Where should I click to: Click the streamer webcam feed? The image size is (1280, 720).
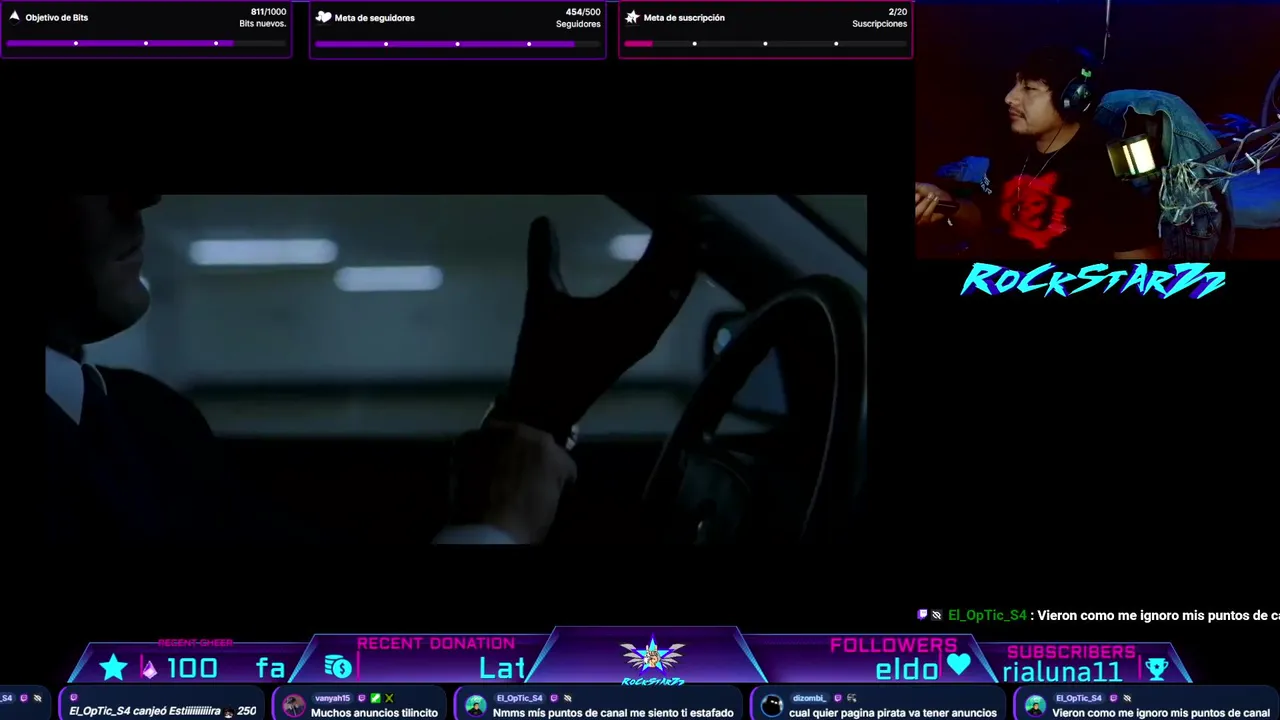(1097, 130)
